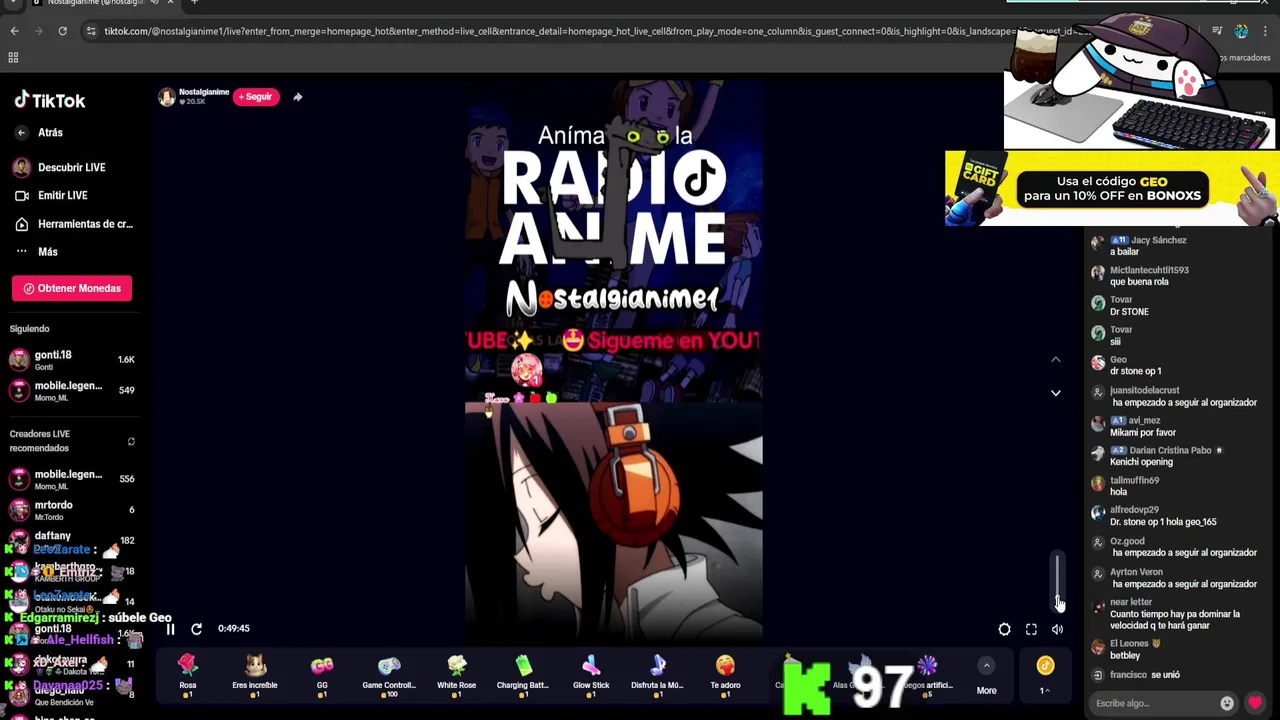Open Nostalgianime profile avatar
1280x720 pixels.
pyautogui.click(x=167, y=97)
